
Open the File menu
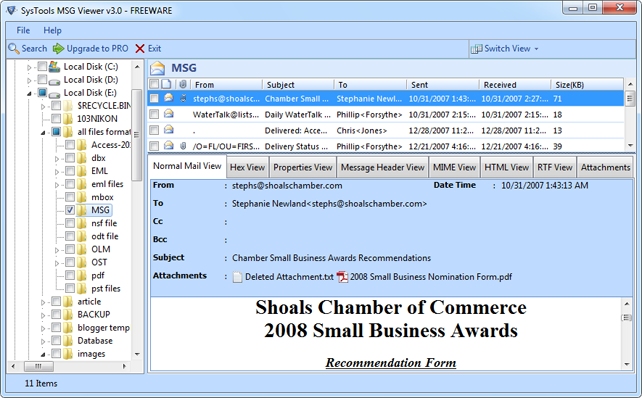tap(23, 30)
